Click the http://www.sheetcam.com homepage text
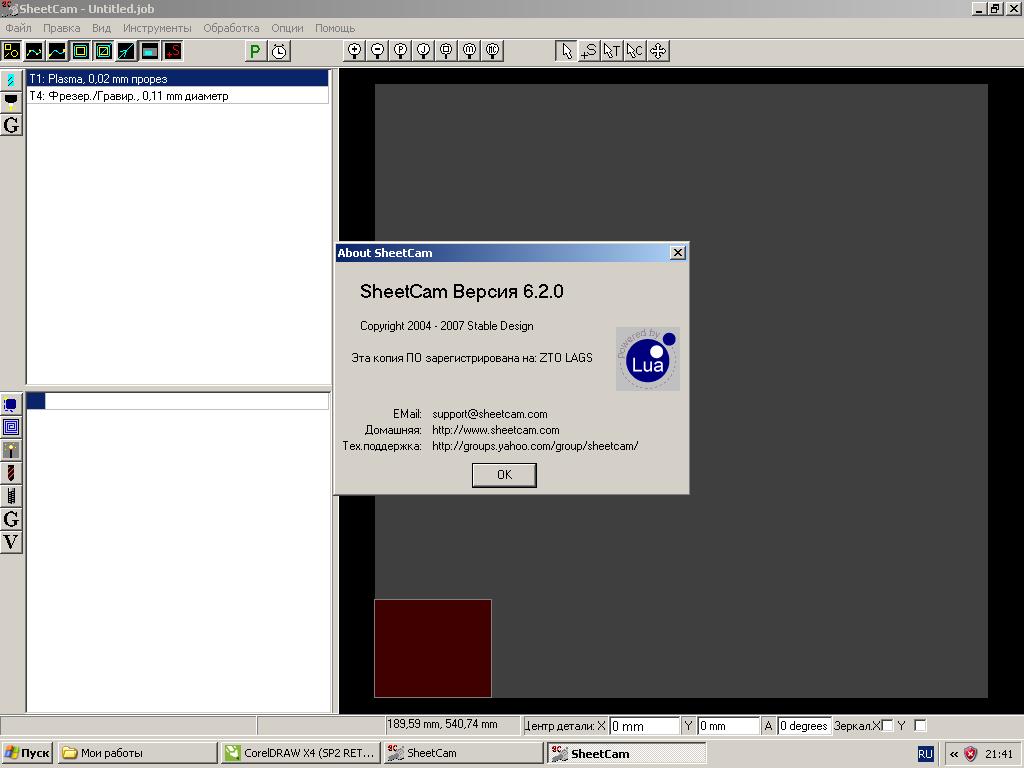 [496, 430]
